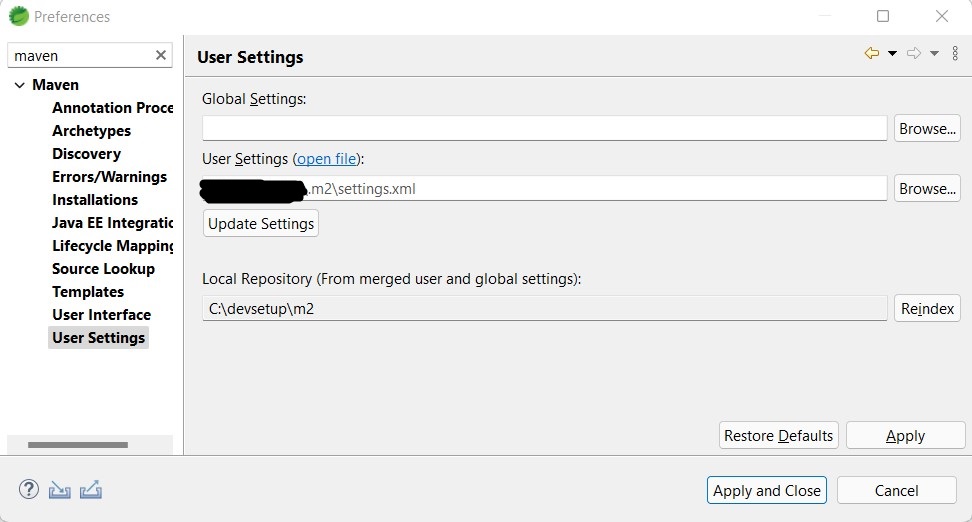Open the vertical dots view menu

pyautogui.click(x=955, y=54)
